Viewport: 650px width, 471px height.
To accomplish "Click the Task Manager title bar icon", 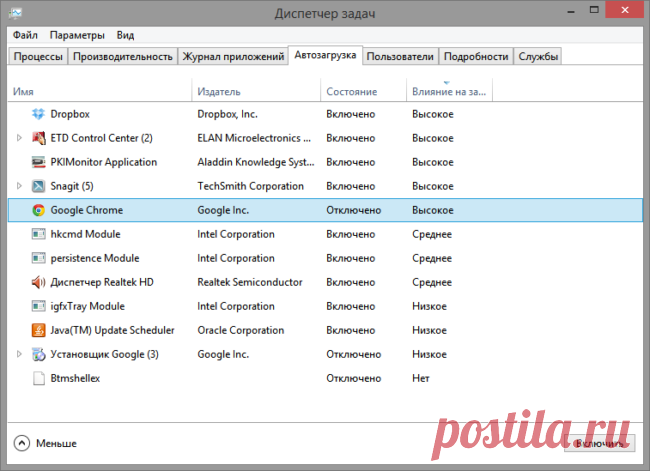I will (x=15, y=13).
